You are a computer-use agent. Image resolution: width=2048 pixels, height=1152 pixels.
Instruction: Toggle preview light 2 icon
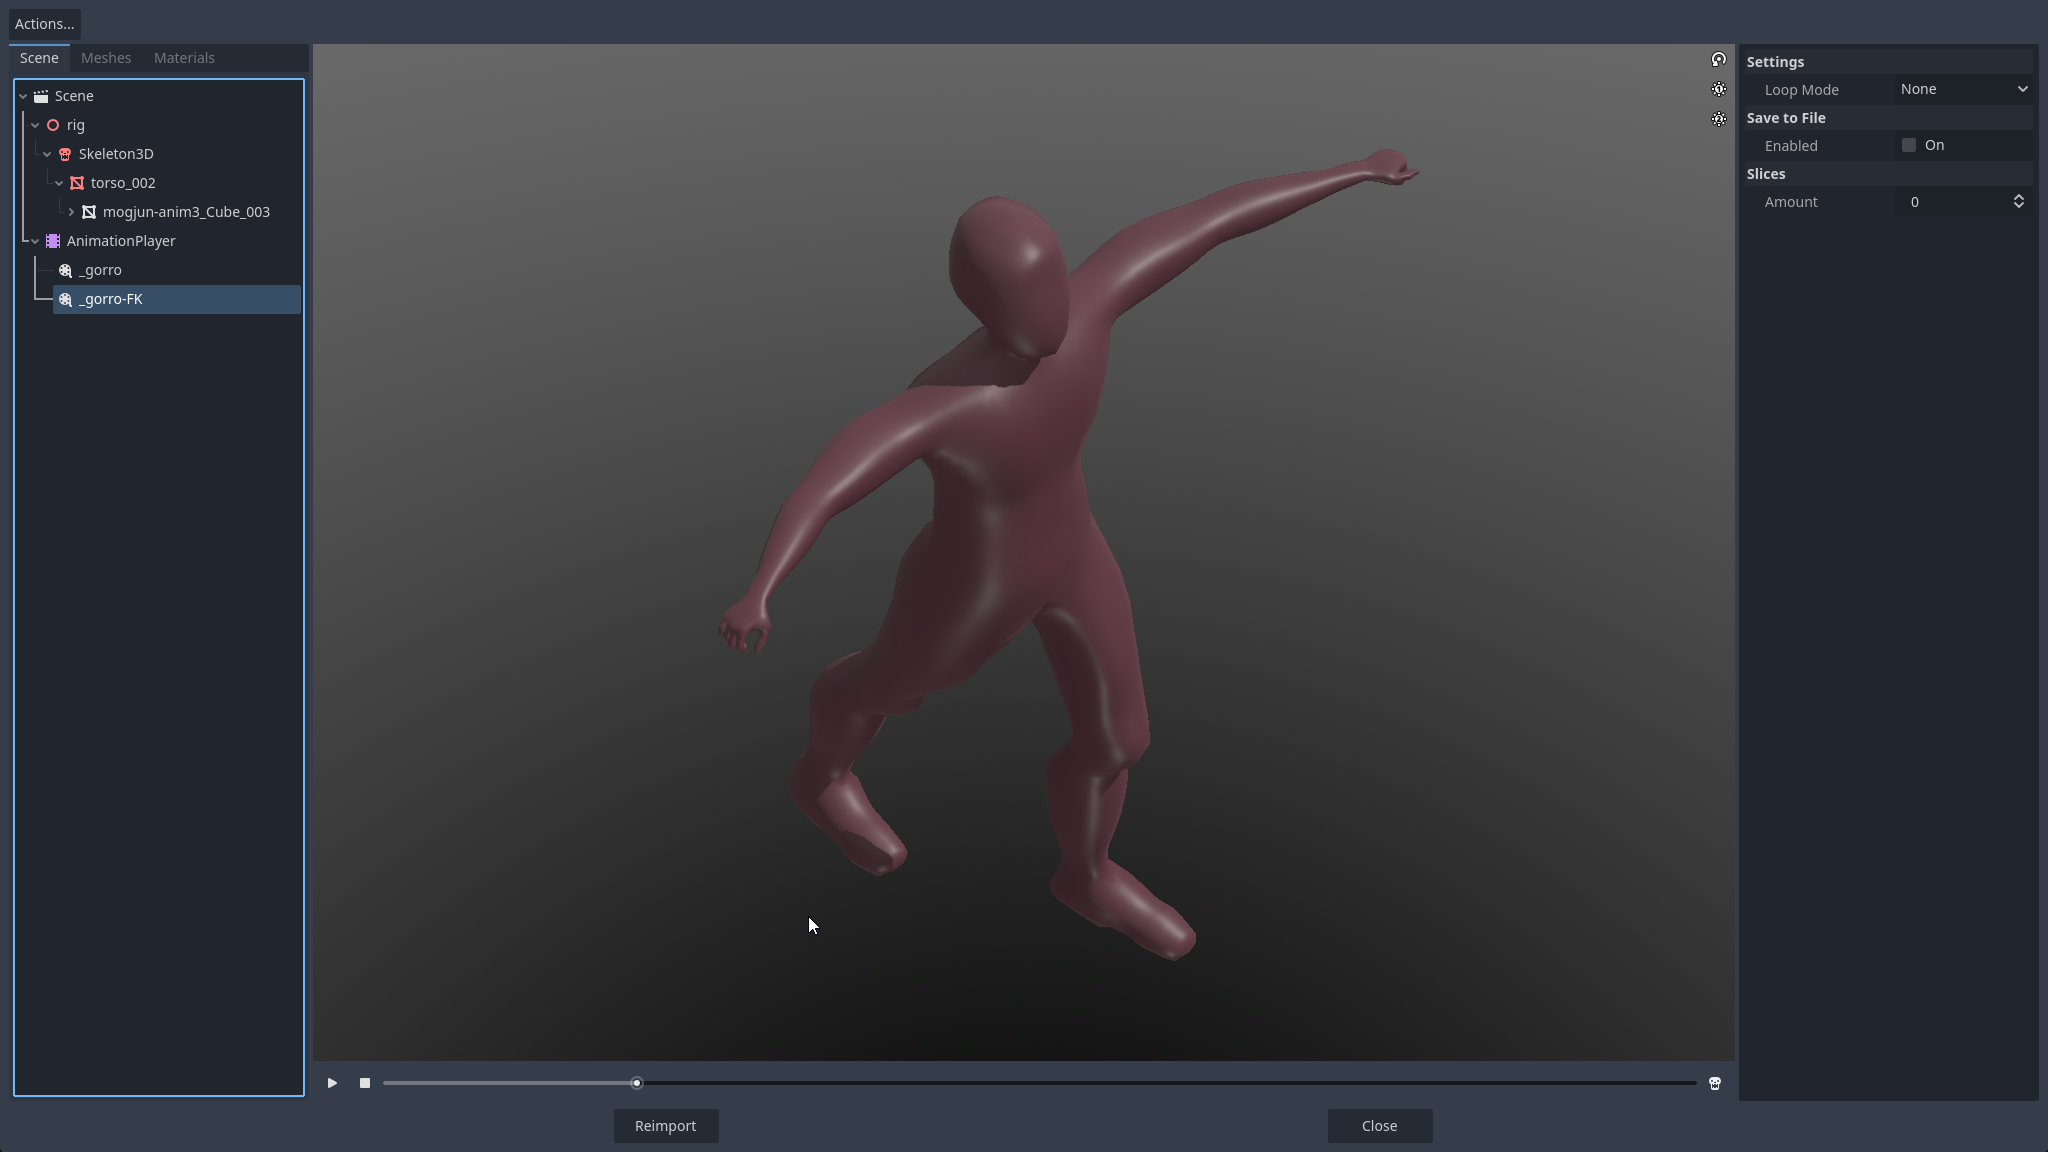pyautogui.click(x=1718, y=119)
